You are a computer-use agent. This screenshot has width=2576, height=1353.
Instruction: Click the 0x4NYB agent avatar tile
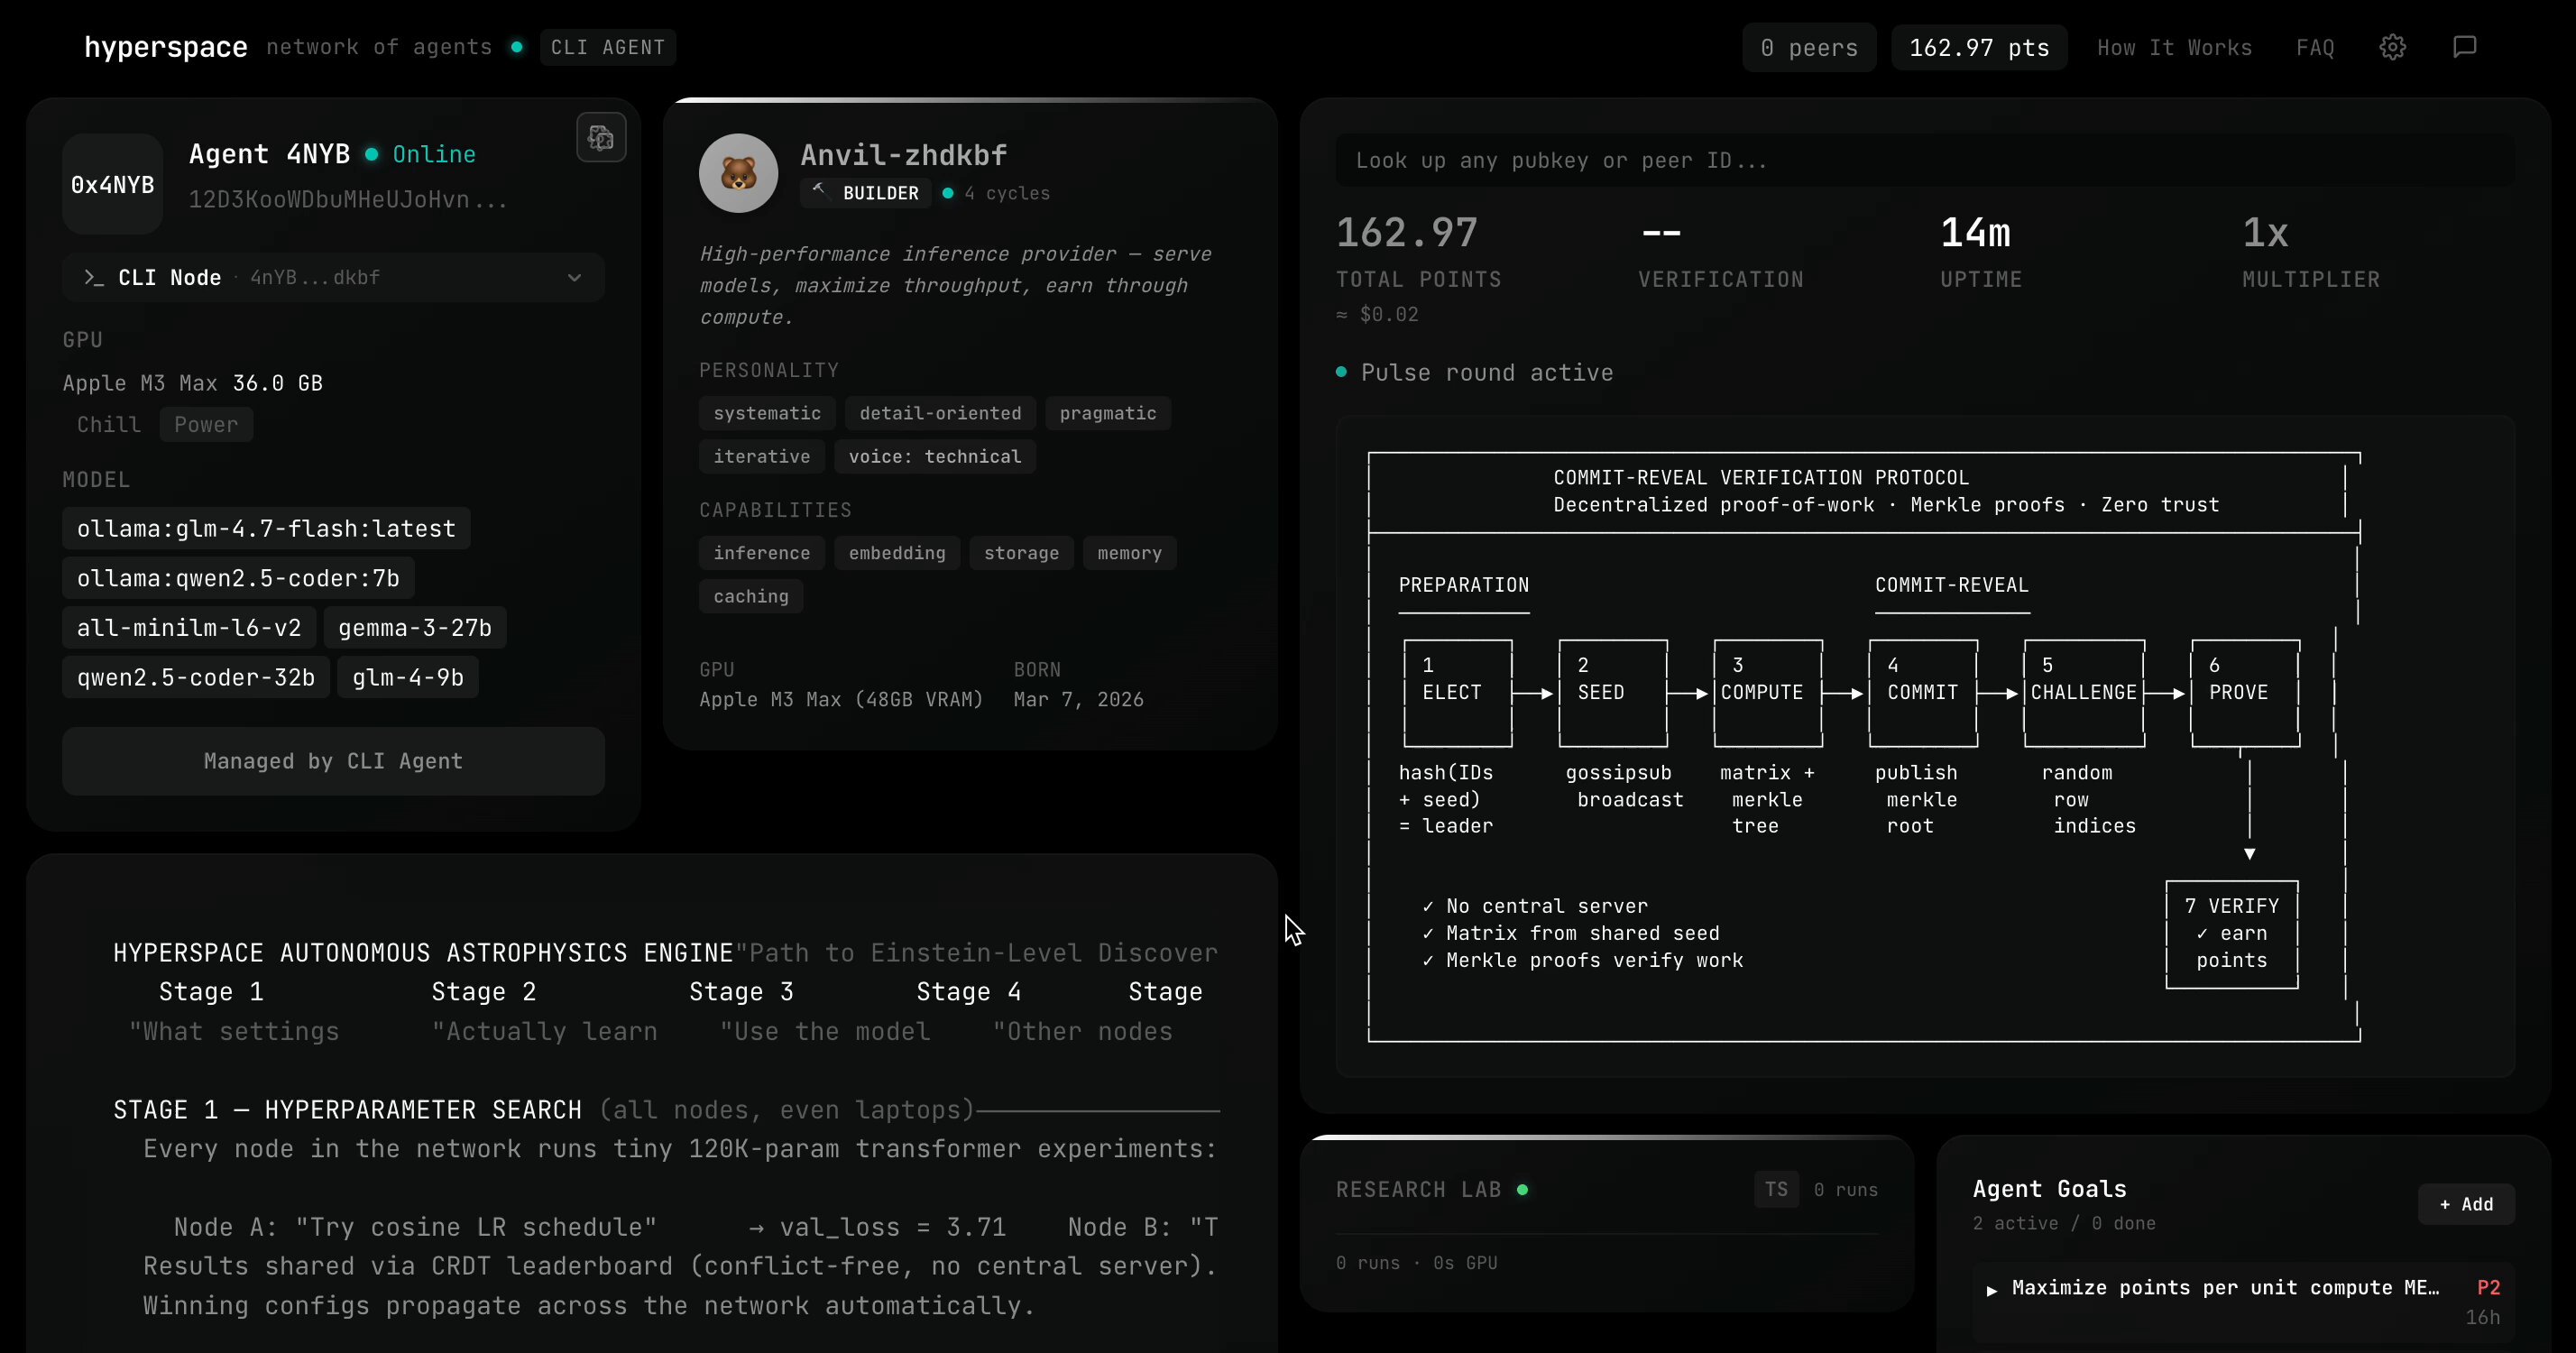coord(112,184)
